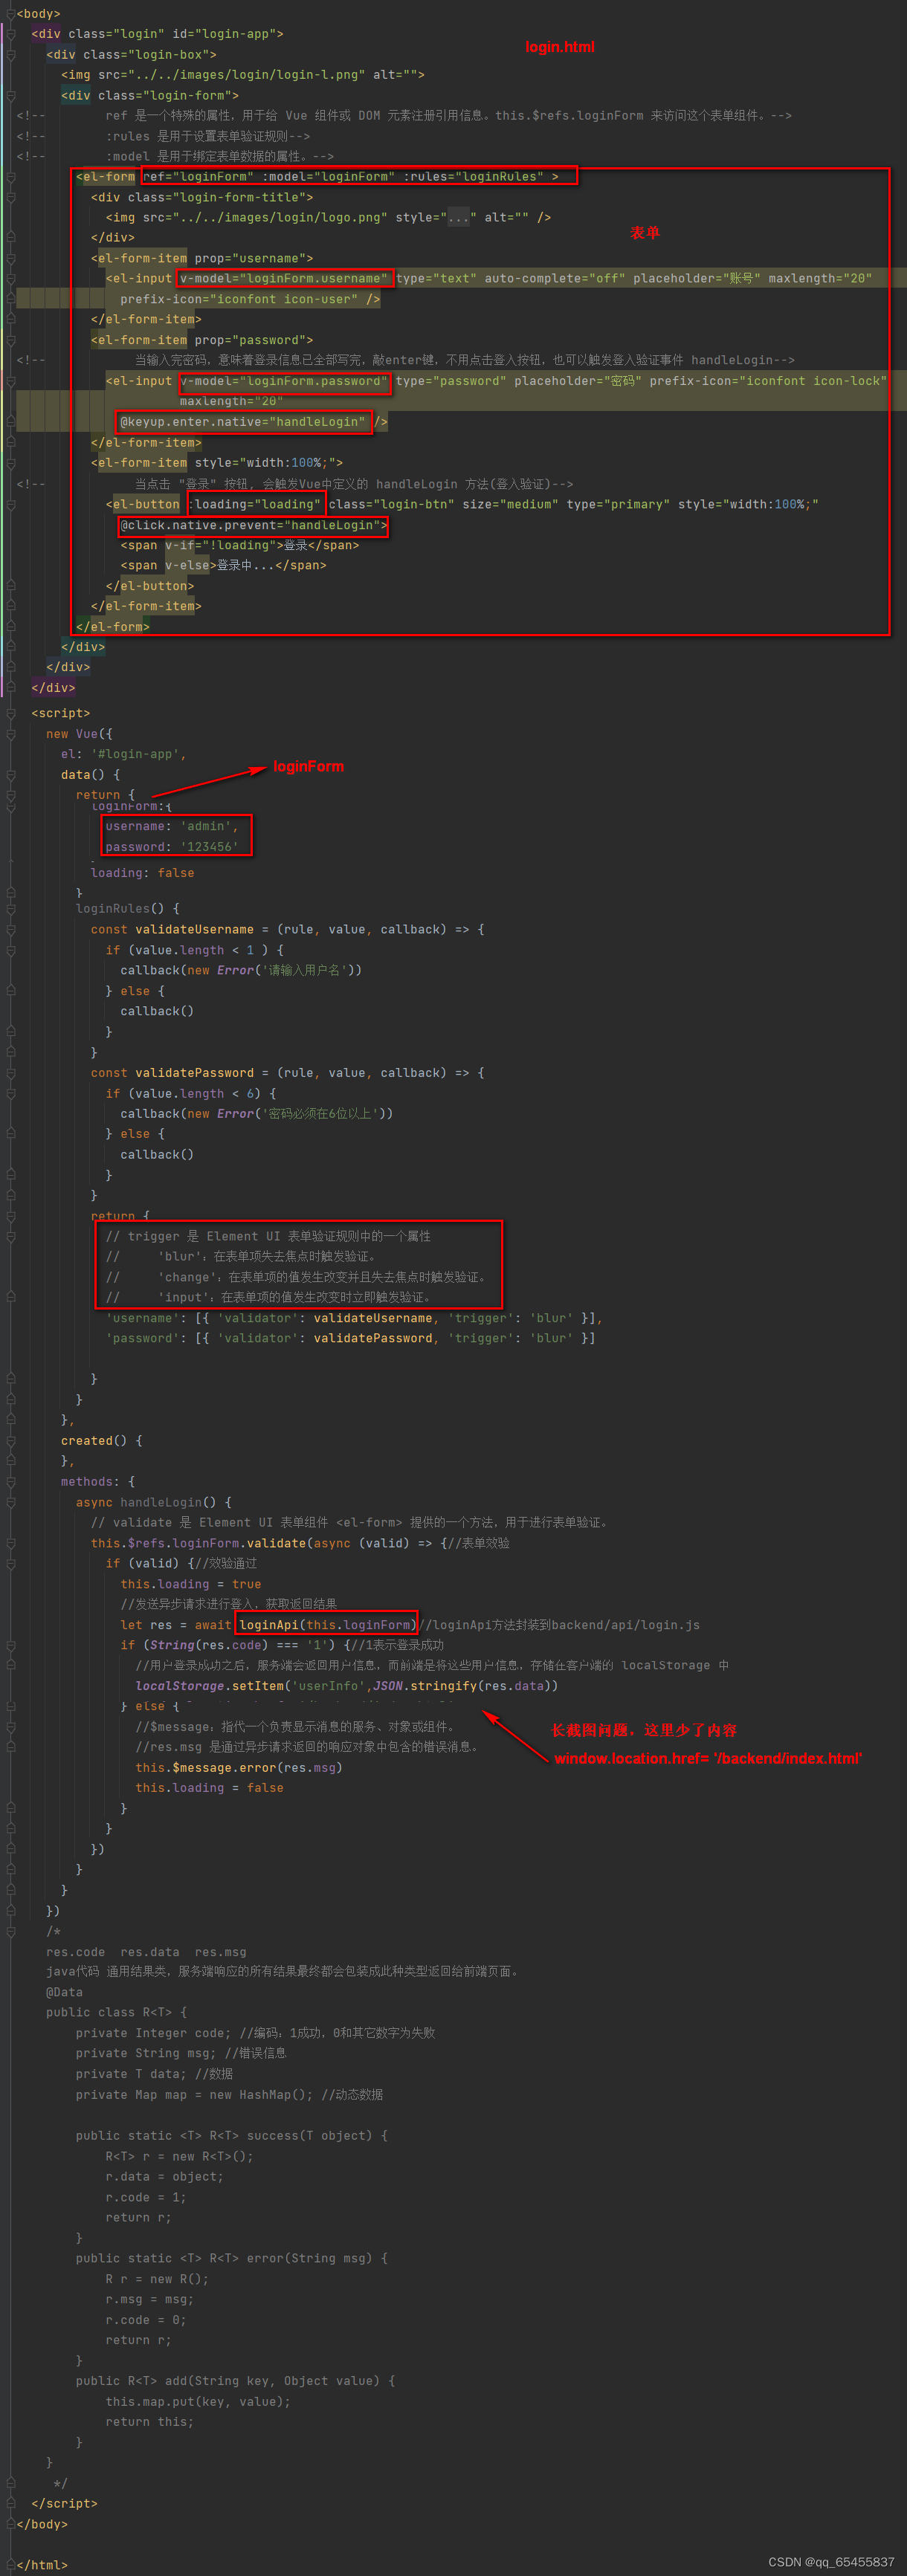
Task: Click 'username' validator rule line
Action: tap(354, 1318)
